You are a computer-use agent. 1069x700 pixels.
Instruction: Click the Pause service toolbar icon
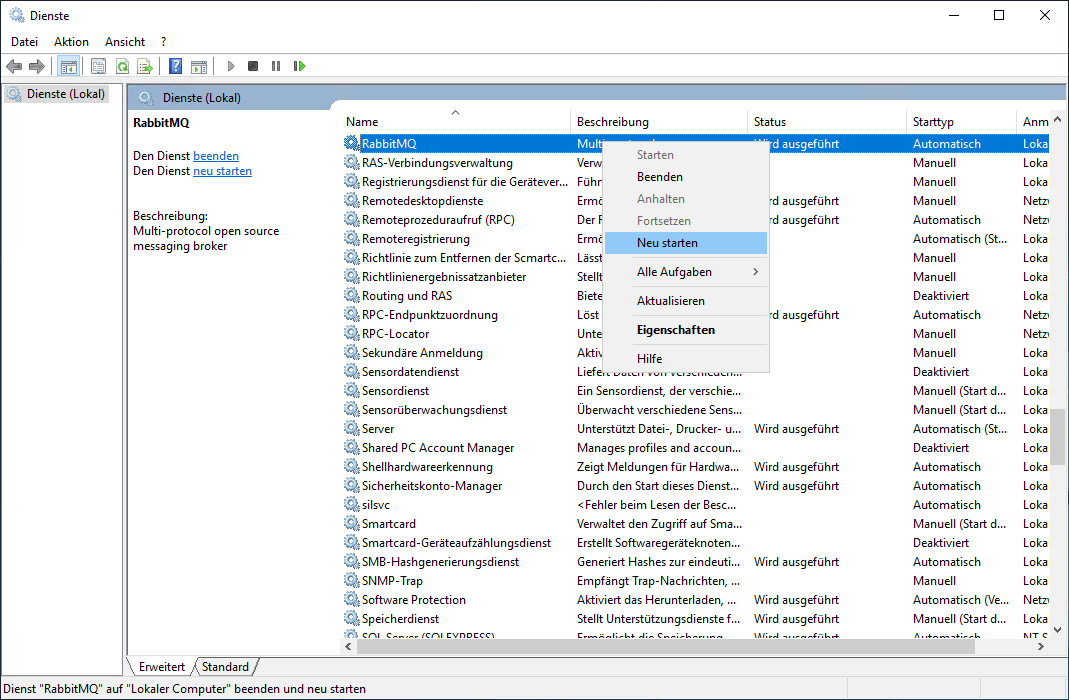pyautogui.click(x=275, y=66)
